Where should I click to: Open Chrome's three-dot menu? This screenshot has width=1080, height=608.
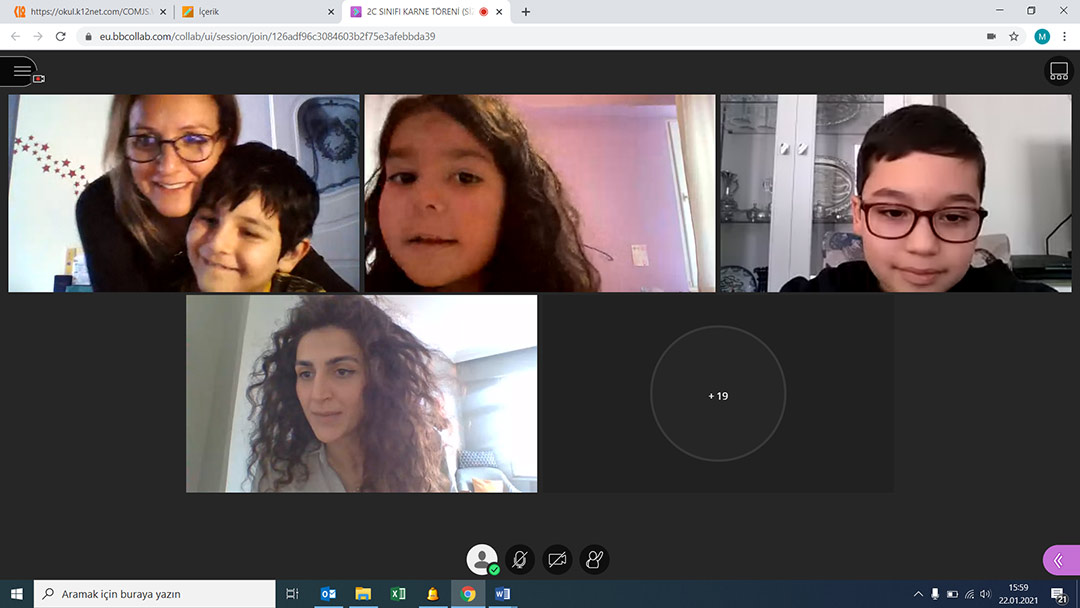pos(1066,36)
